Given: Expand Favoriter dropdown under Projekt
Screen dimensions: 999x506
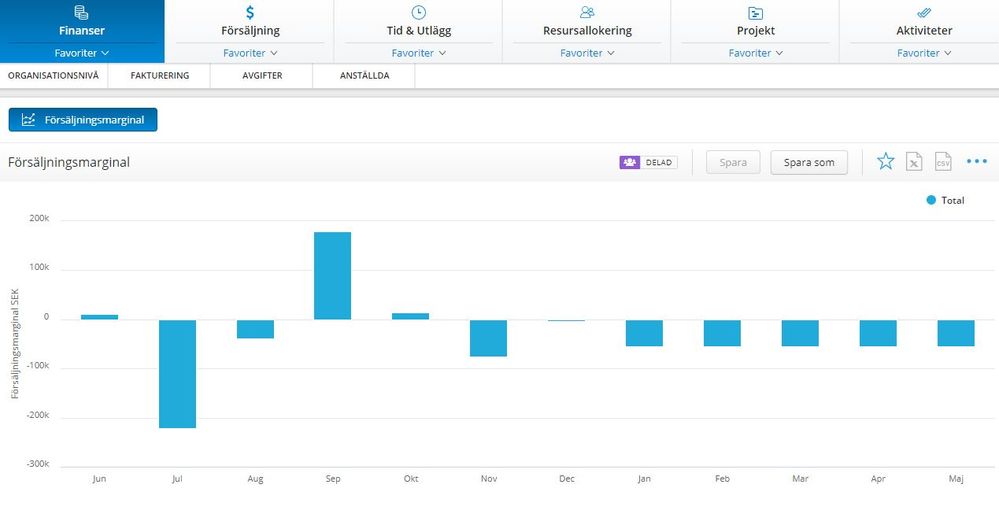Looking at the screenshot, I should click(x=755, y=53).
